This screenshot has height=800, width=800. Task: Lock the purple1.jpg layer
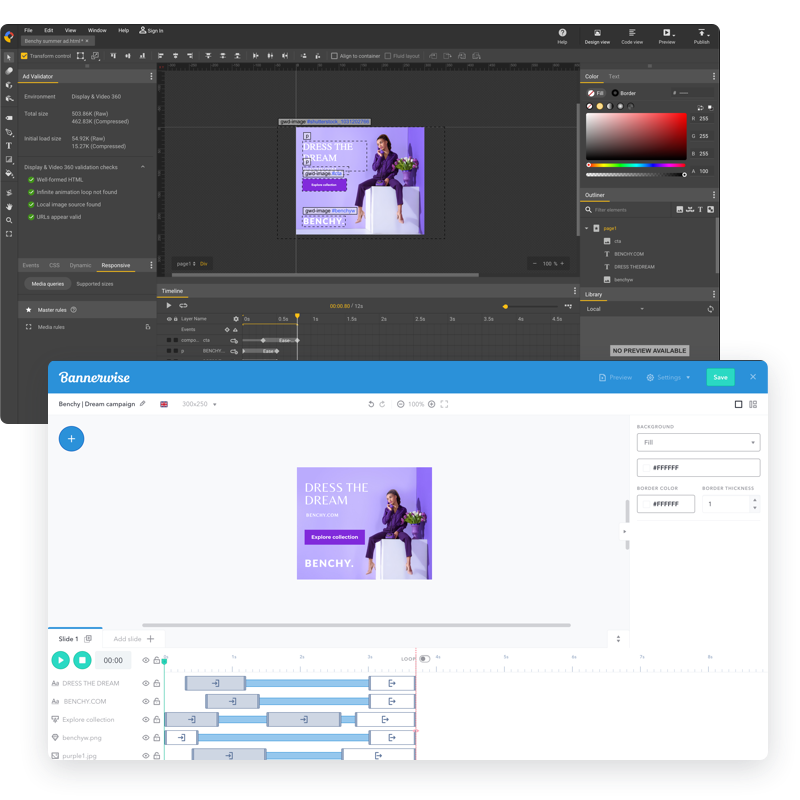(157, 756)
